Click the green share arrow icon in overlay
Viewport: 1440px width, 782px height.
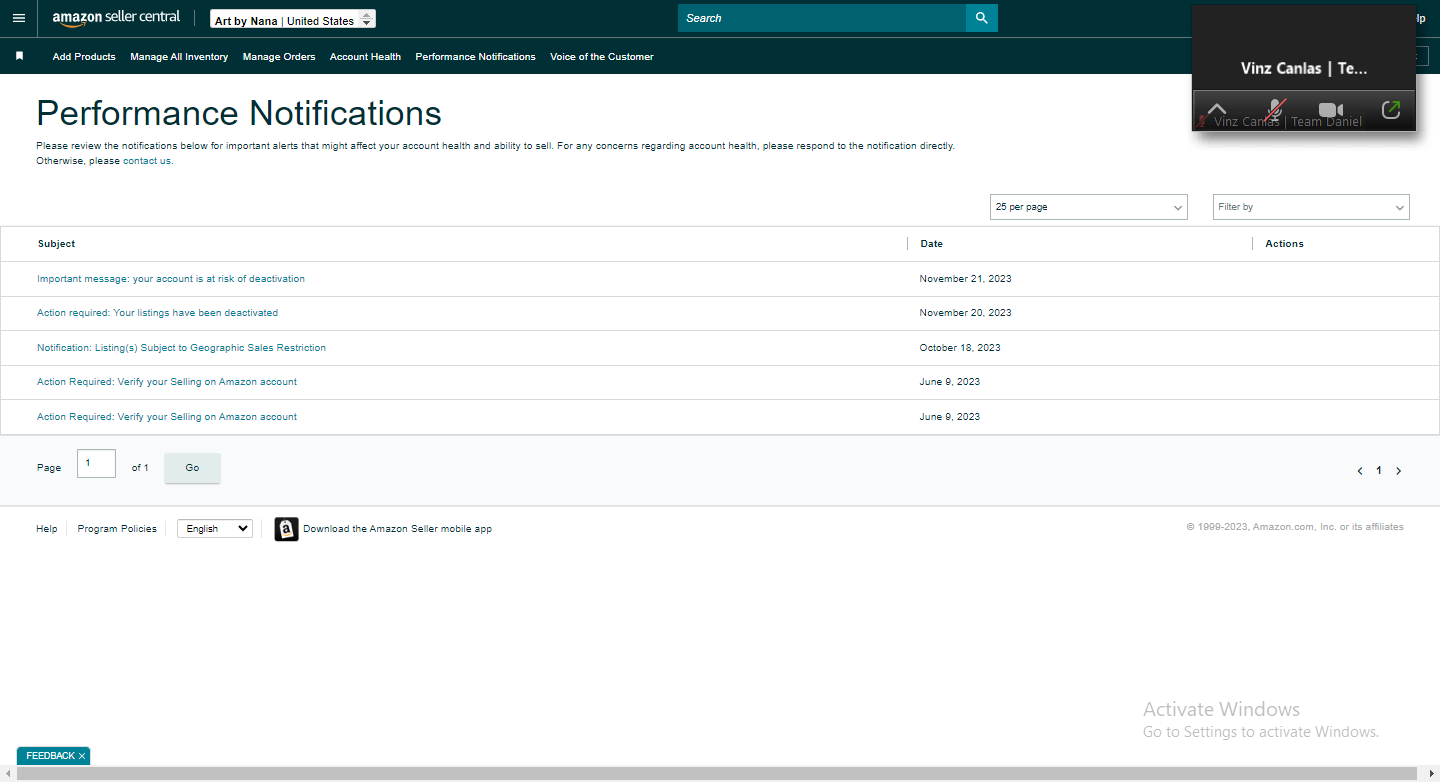coord(1390,110)
